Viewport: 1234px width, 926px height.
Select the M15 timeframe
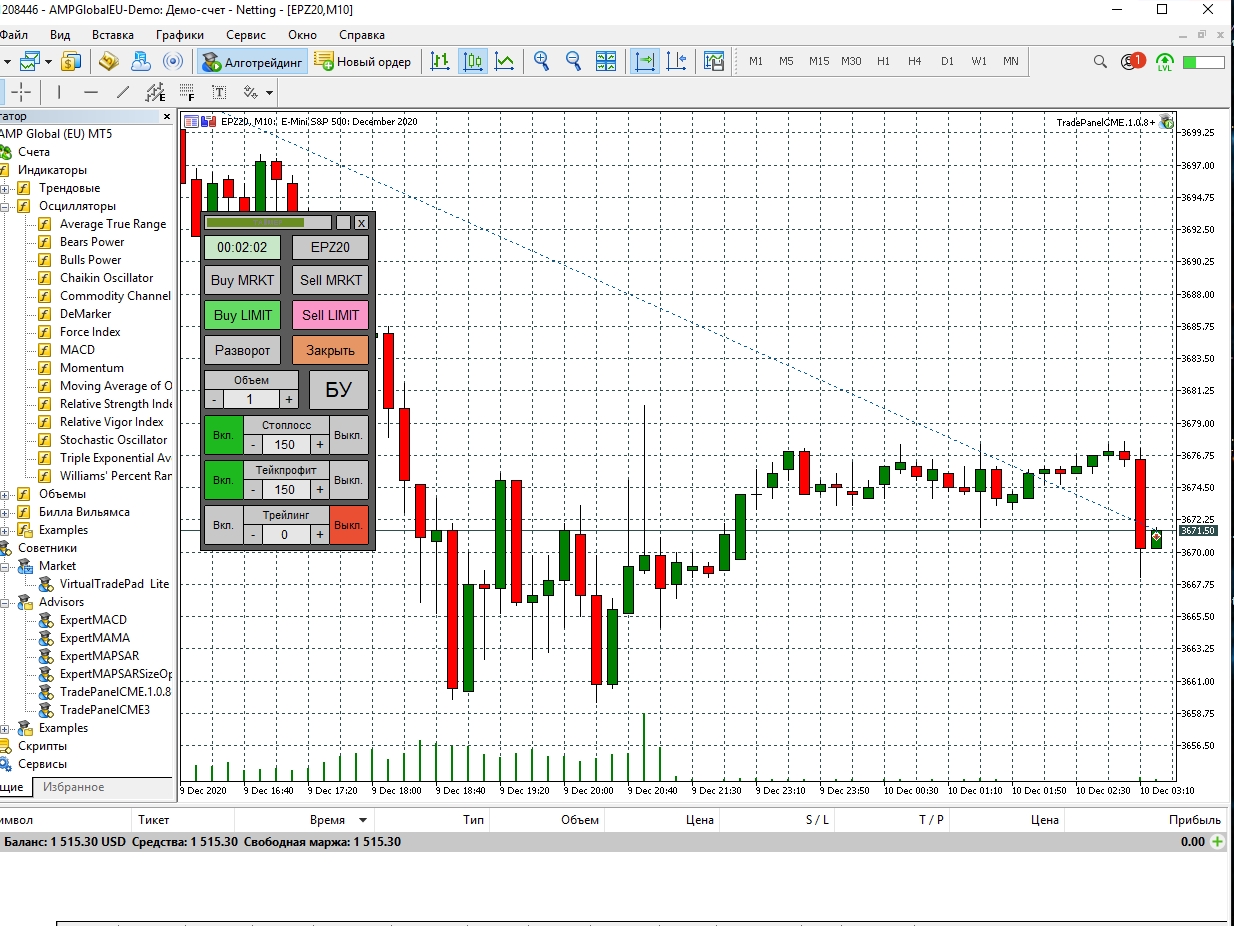819,61
